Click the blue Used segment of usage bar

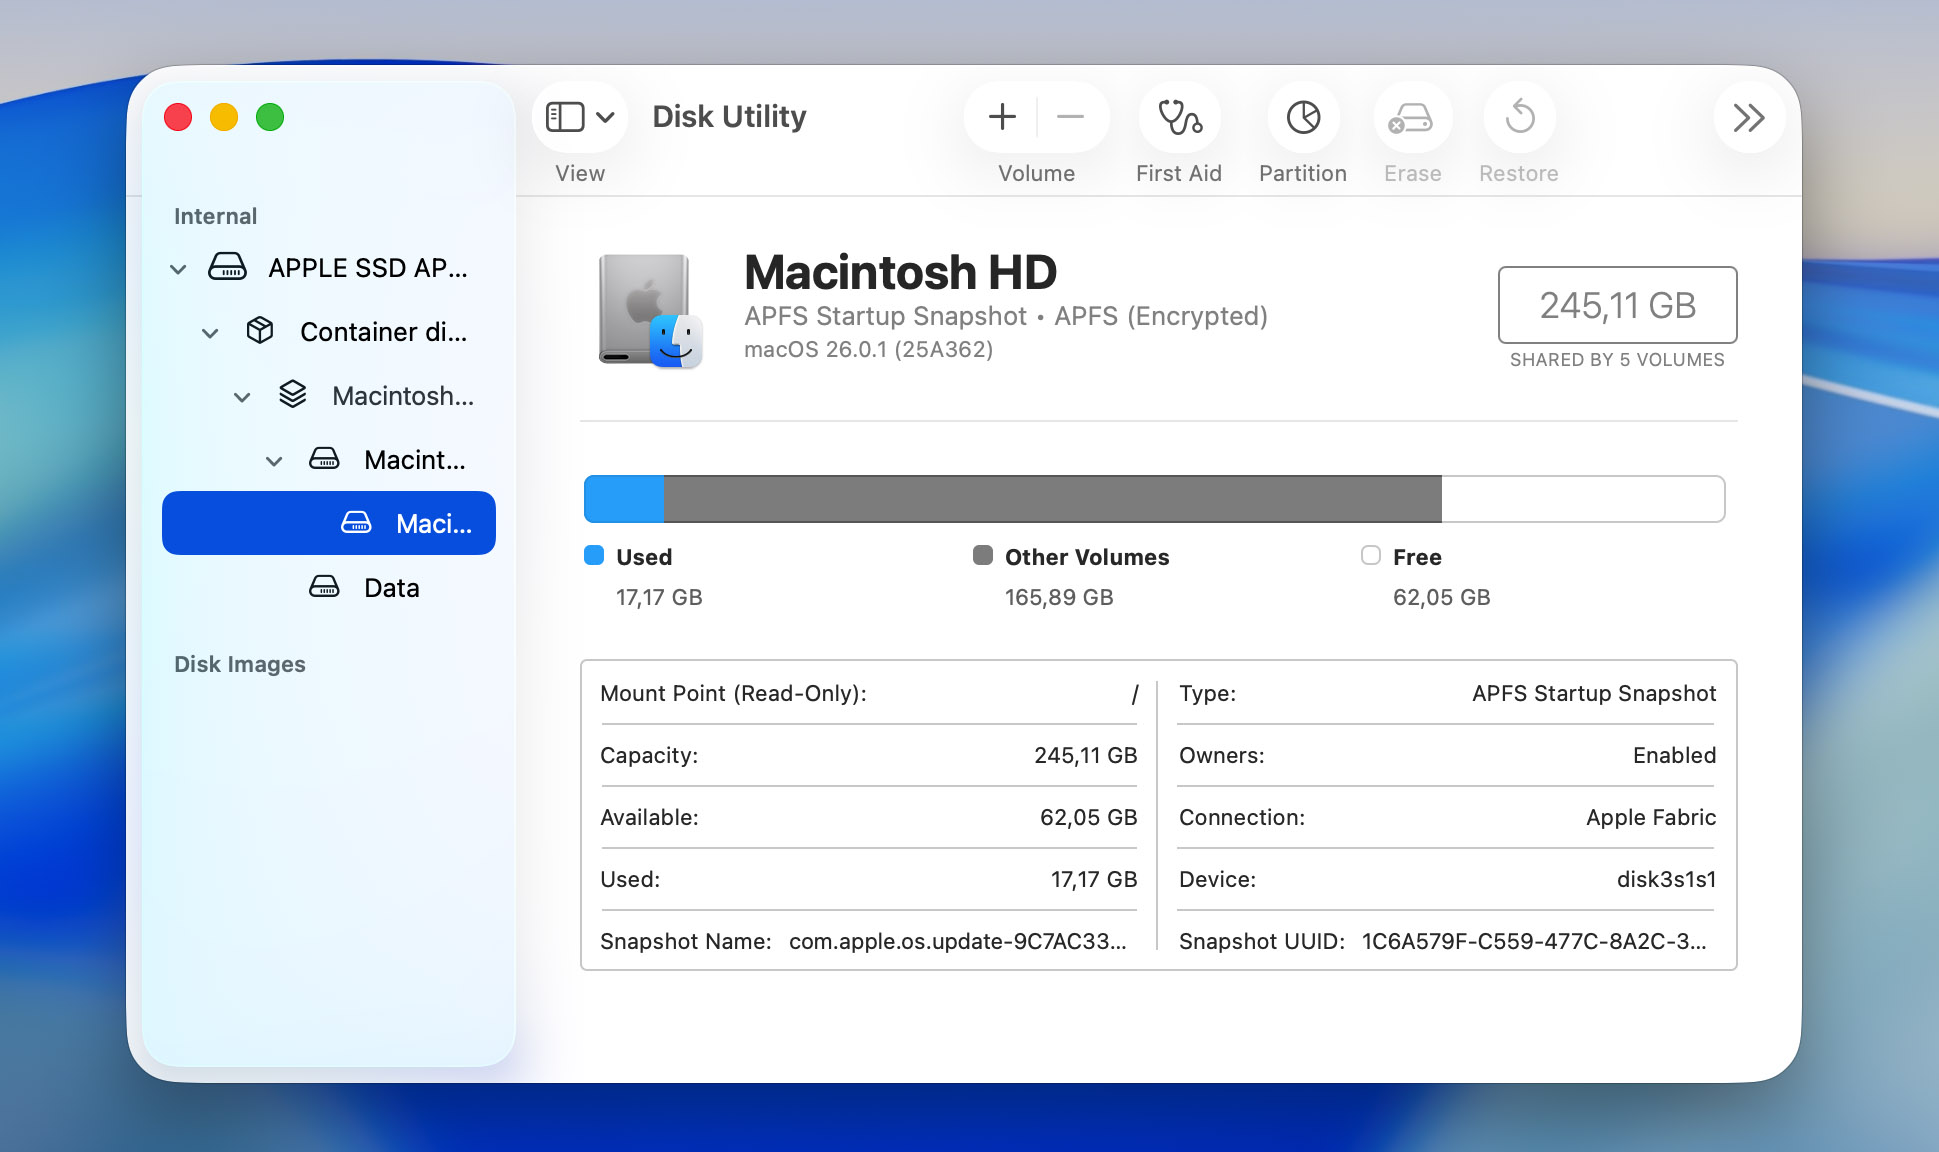pyautogui.click(x=624, y=499)
